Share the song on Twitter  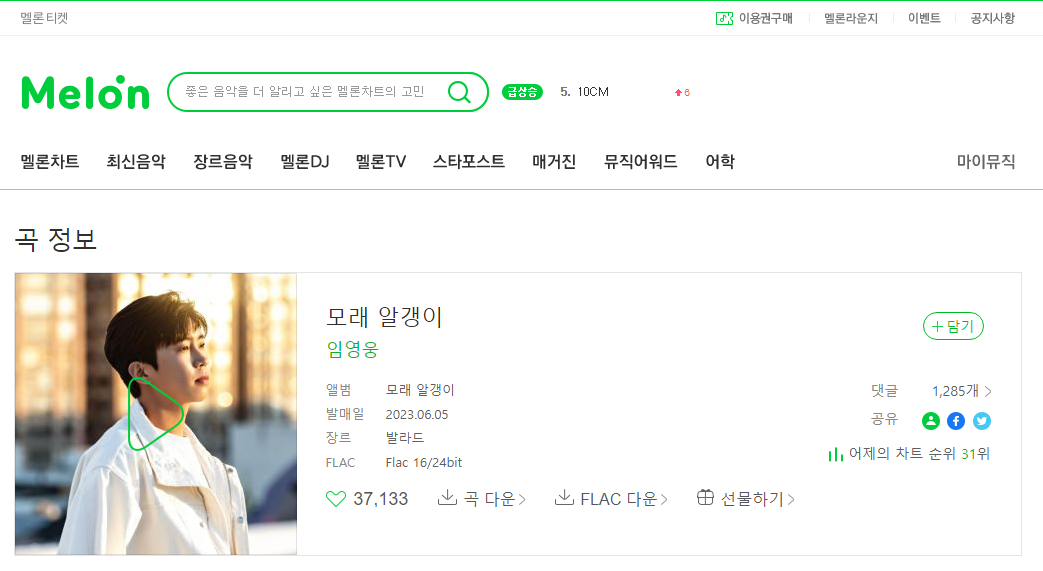point(982,421)
